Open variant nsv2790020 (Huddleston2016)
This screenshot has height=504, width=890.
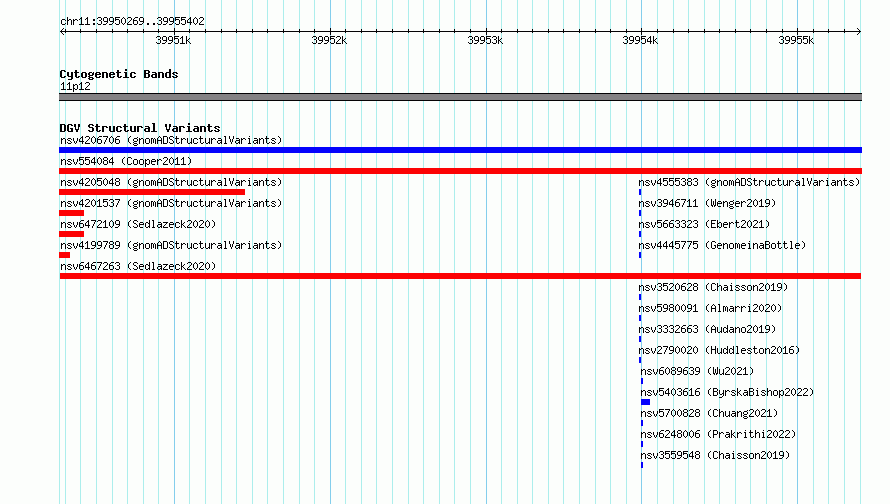pyautogui.click(x=719, y=350)
